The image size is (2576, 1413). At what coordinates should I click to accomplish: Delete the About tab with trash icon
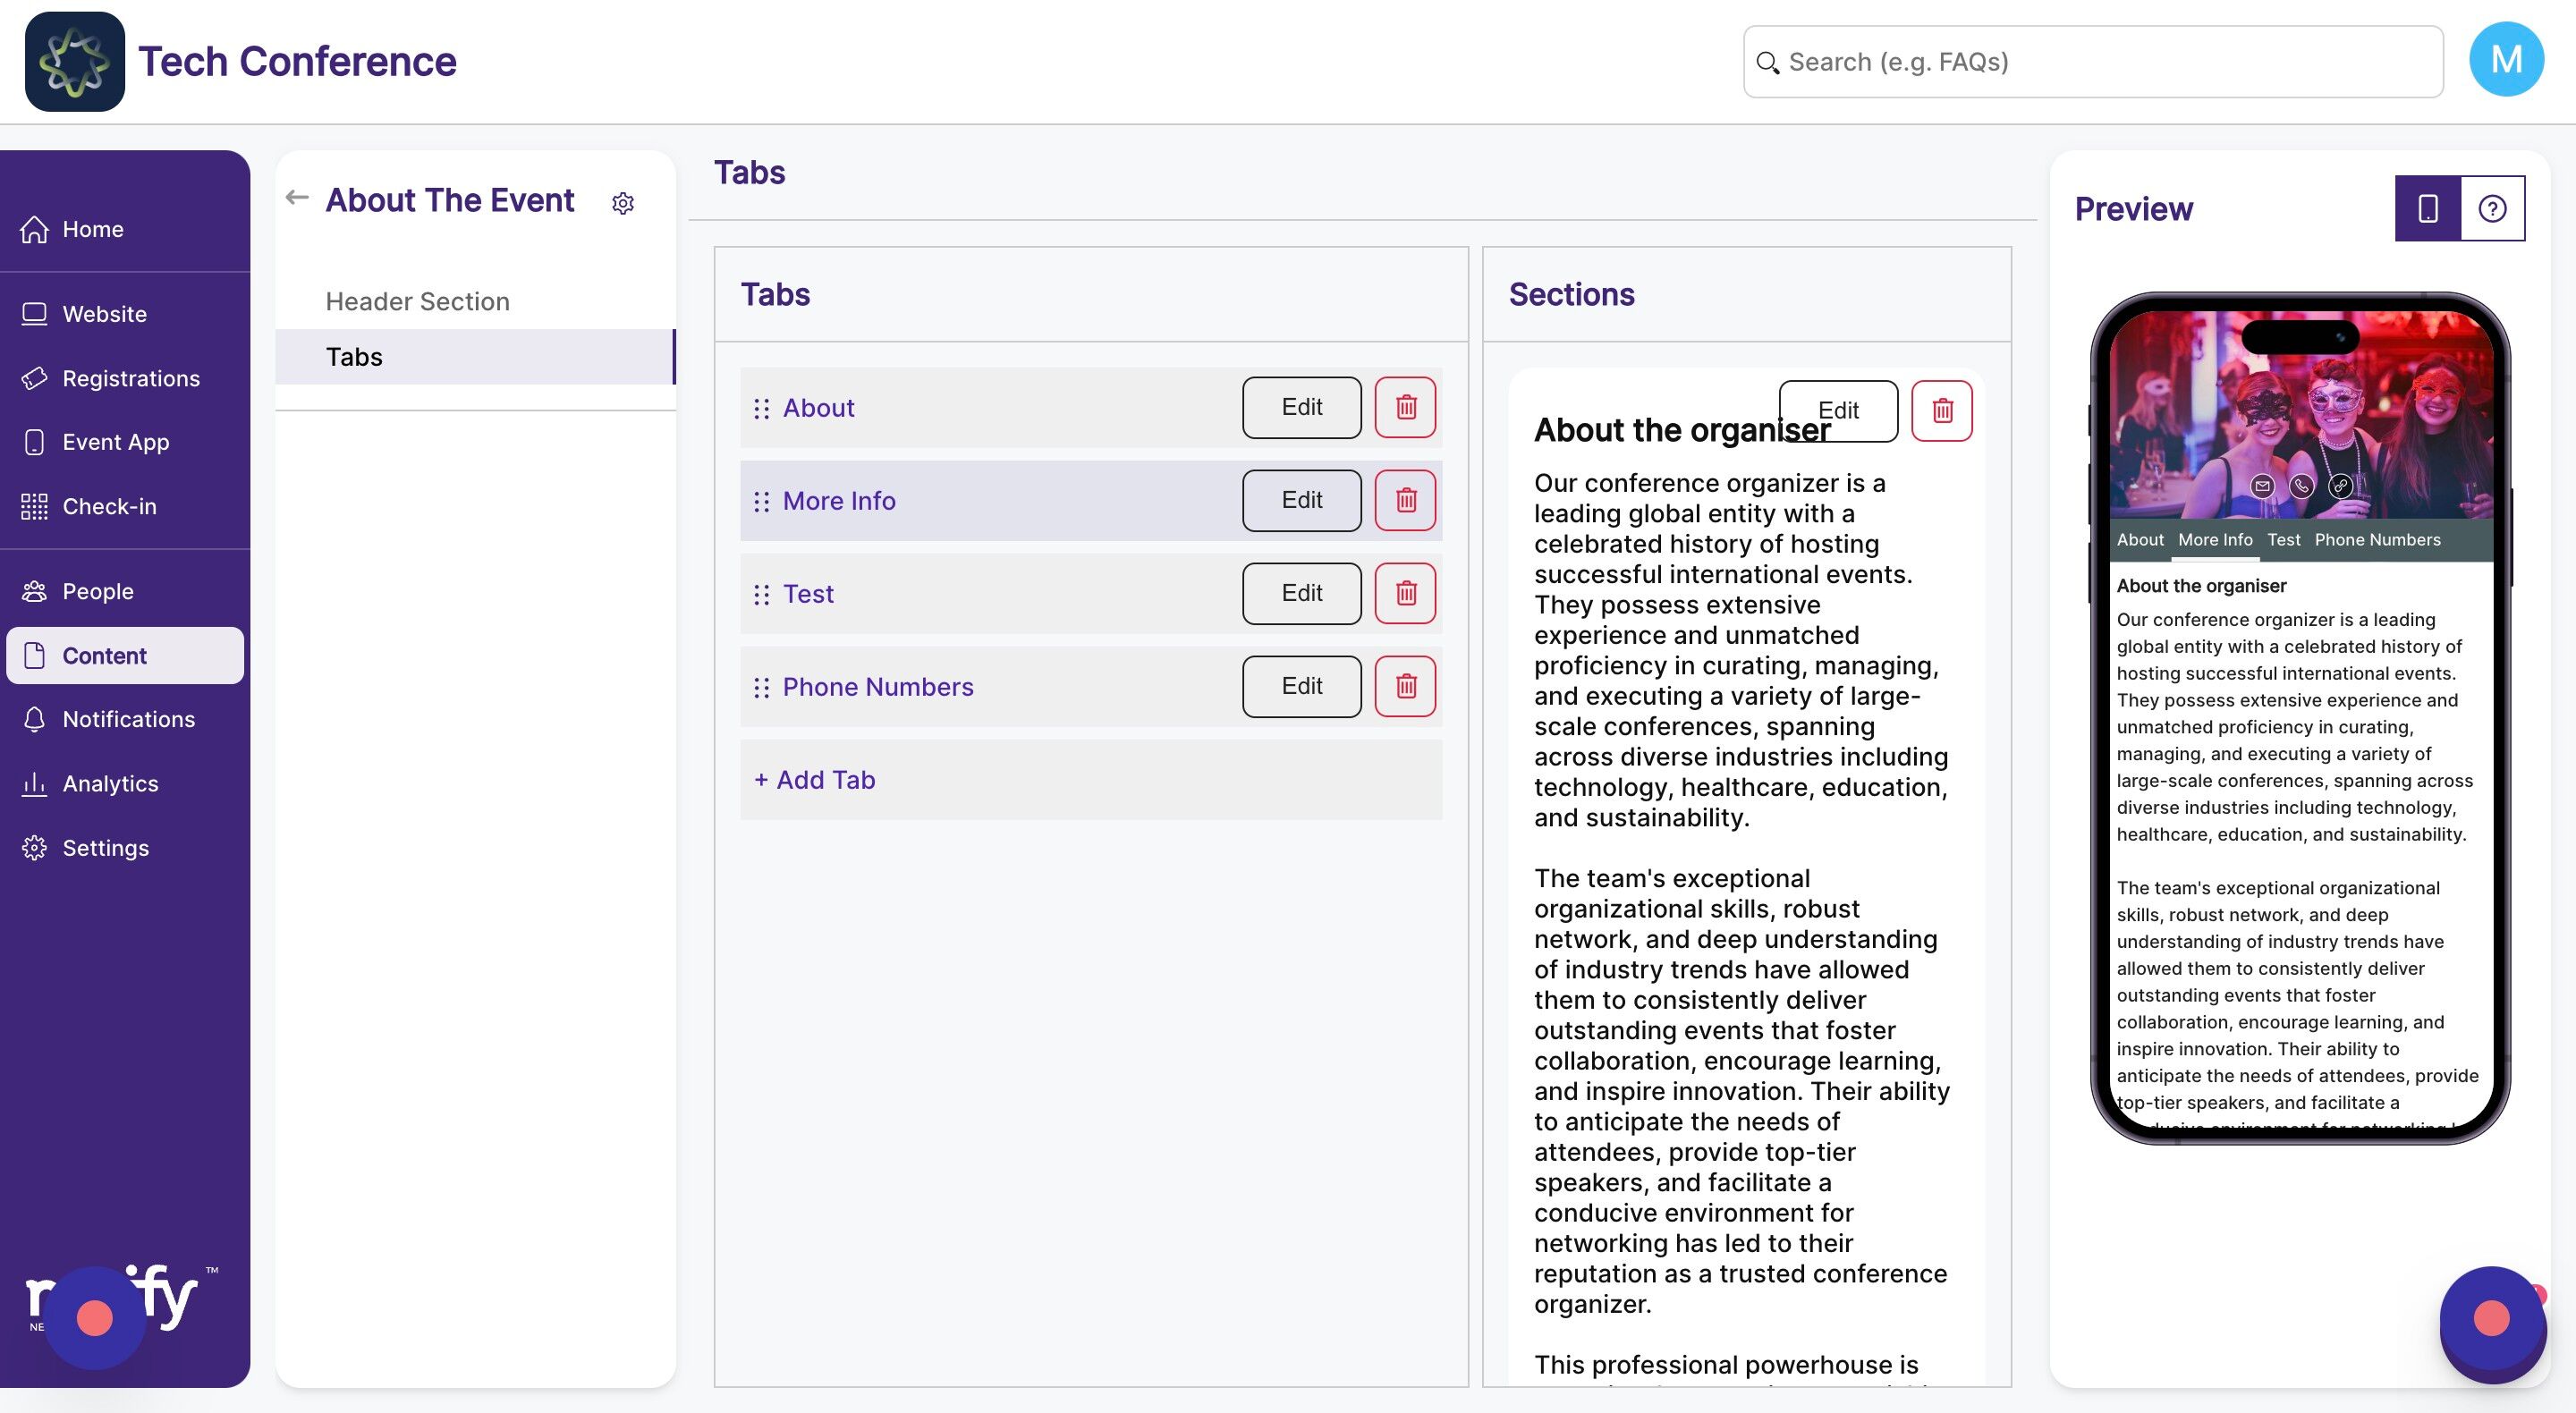[1405, 407]
